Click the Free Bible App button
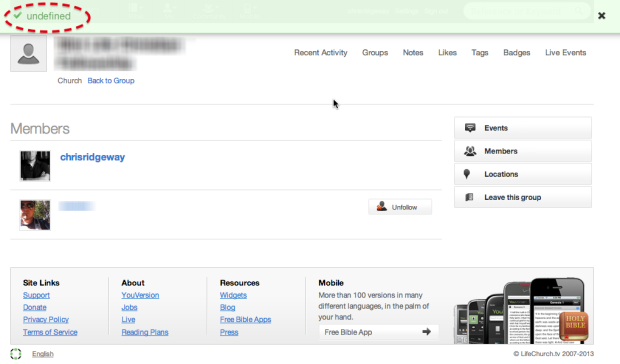This screenshot has height=364, width=620. (378, 332)
